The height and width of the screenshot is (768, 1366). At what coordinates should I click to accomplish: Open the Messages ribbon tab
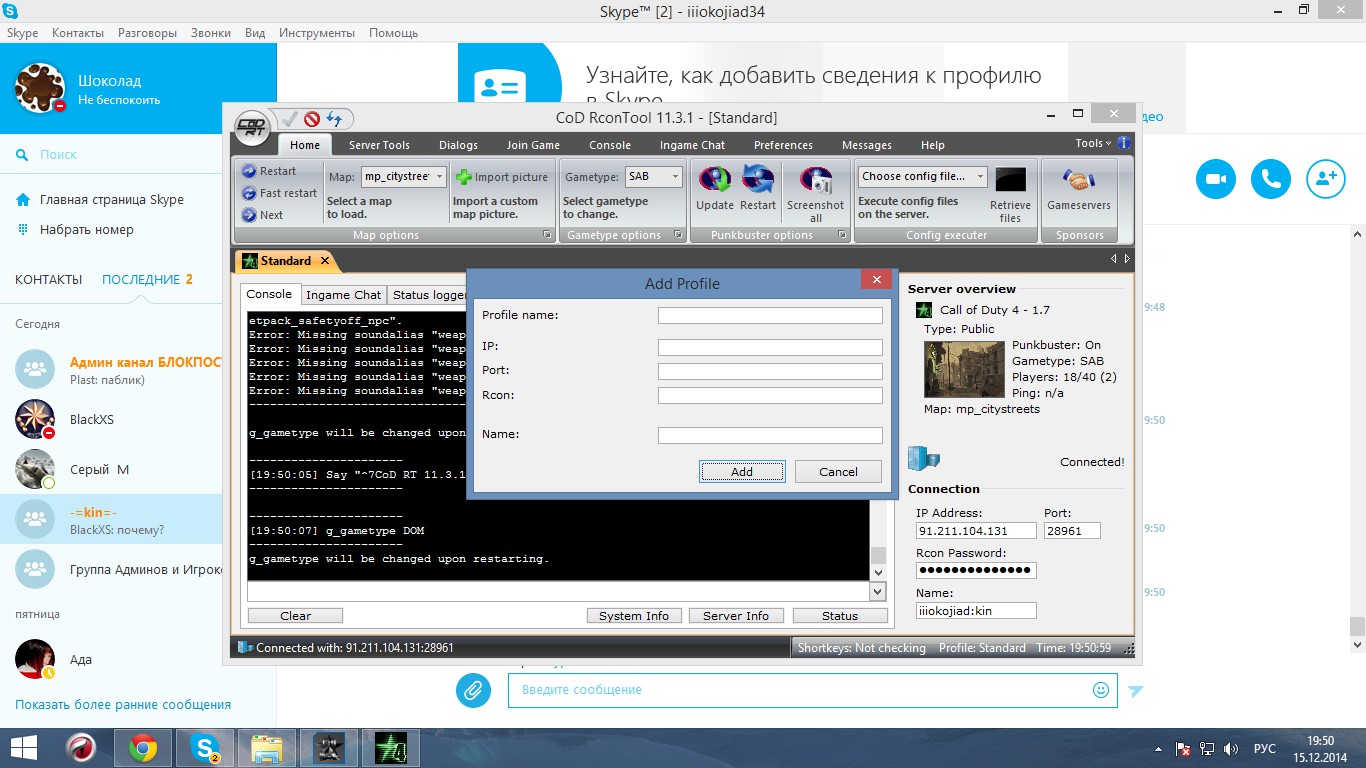(x=867, y=145)
